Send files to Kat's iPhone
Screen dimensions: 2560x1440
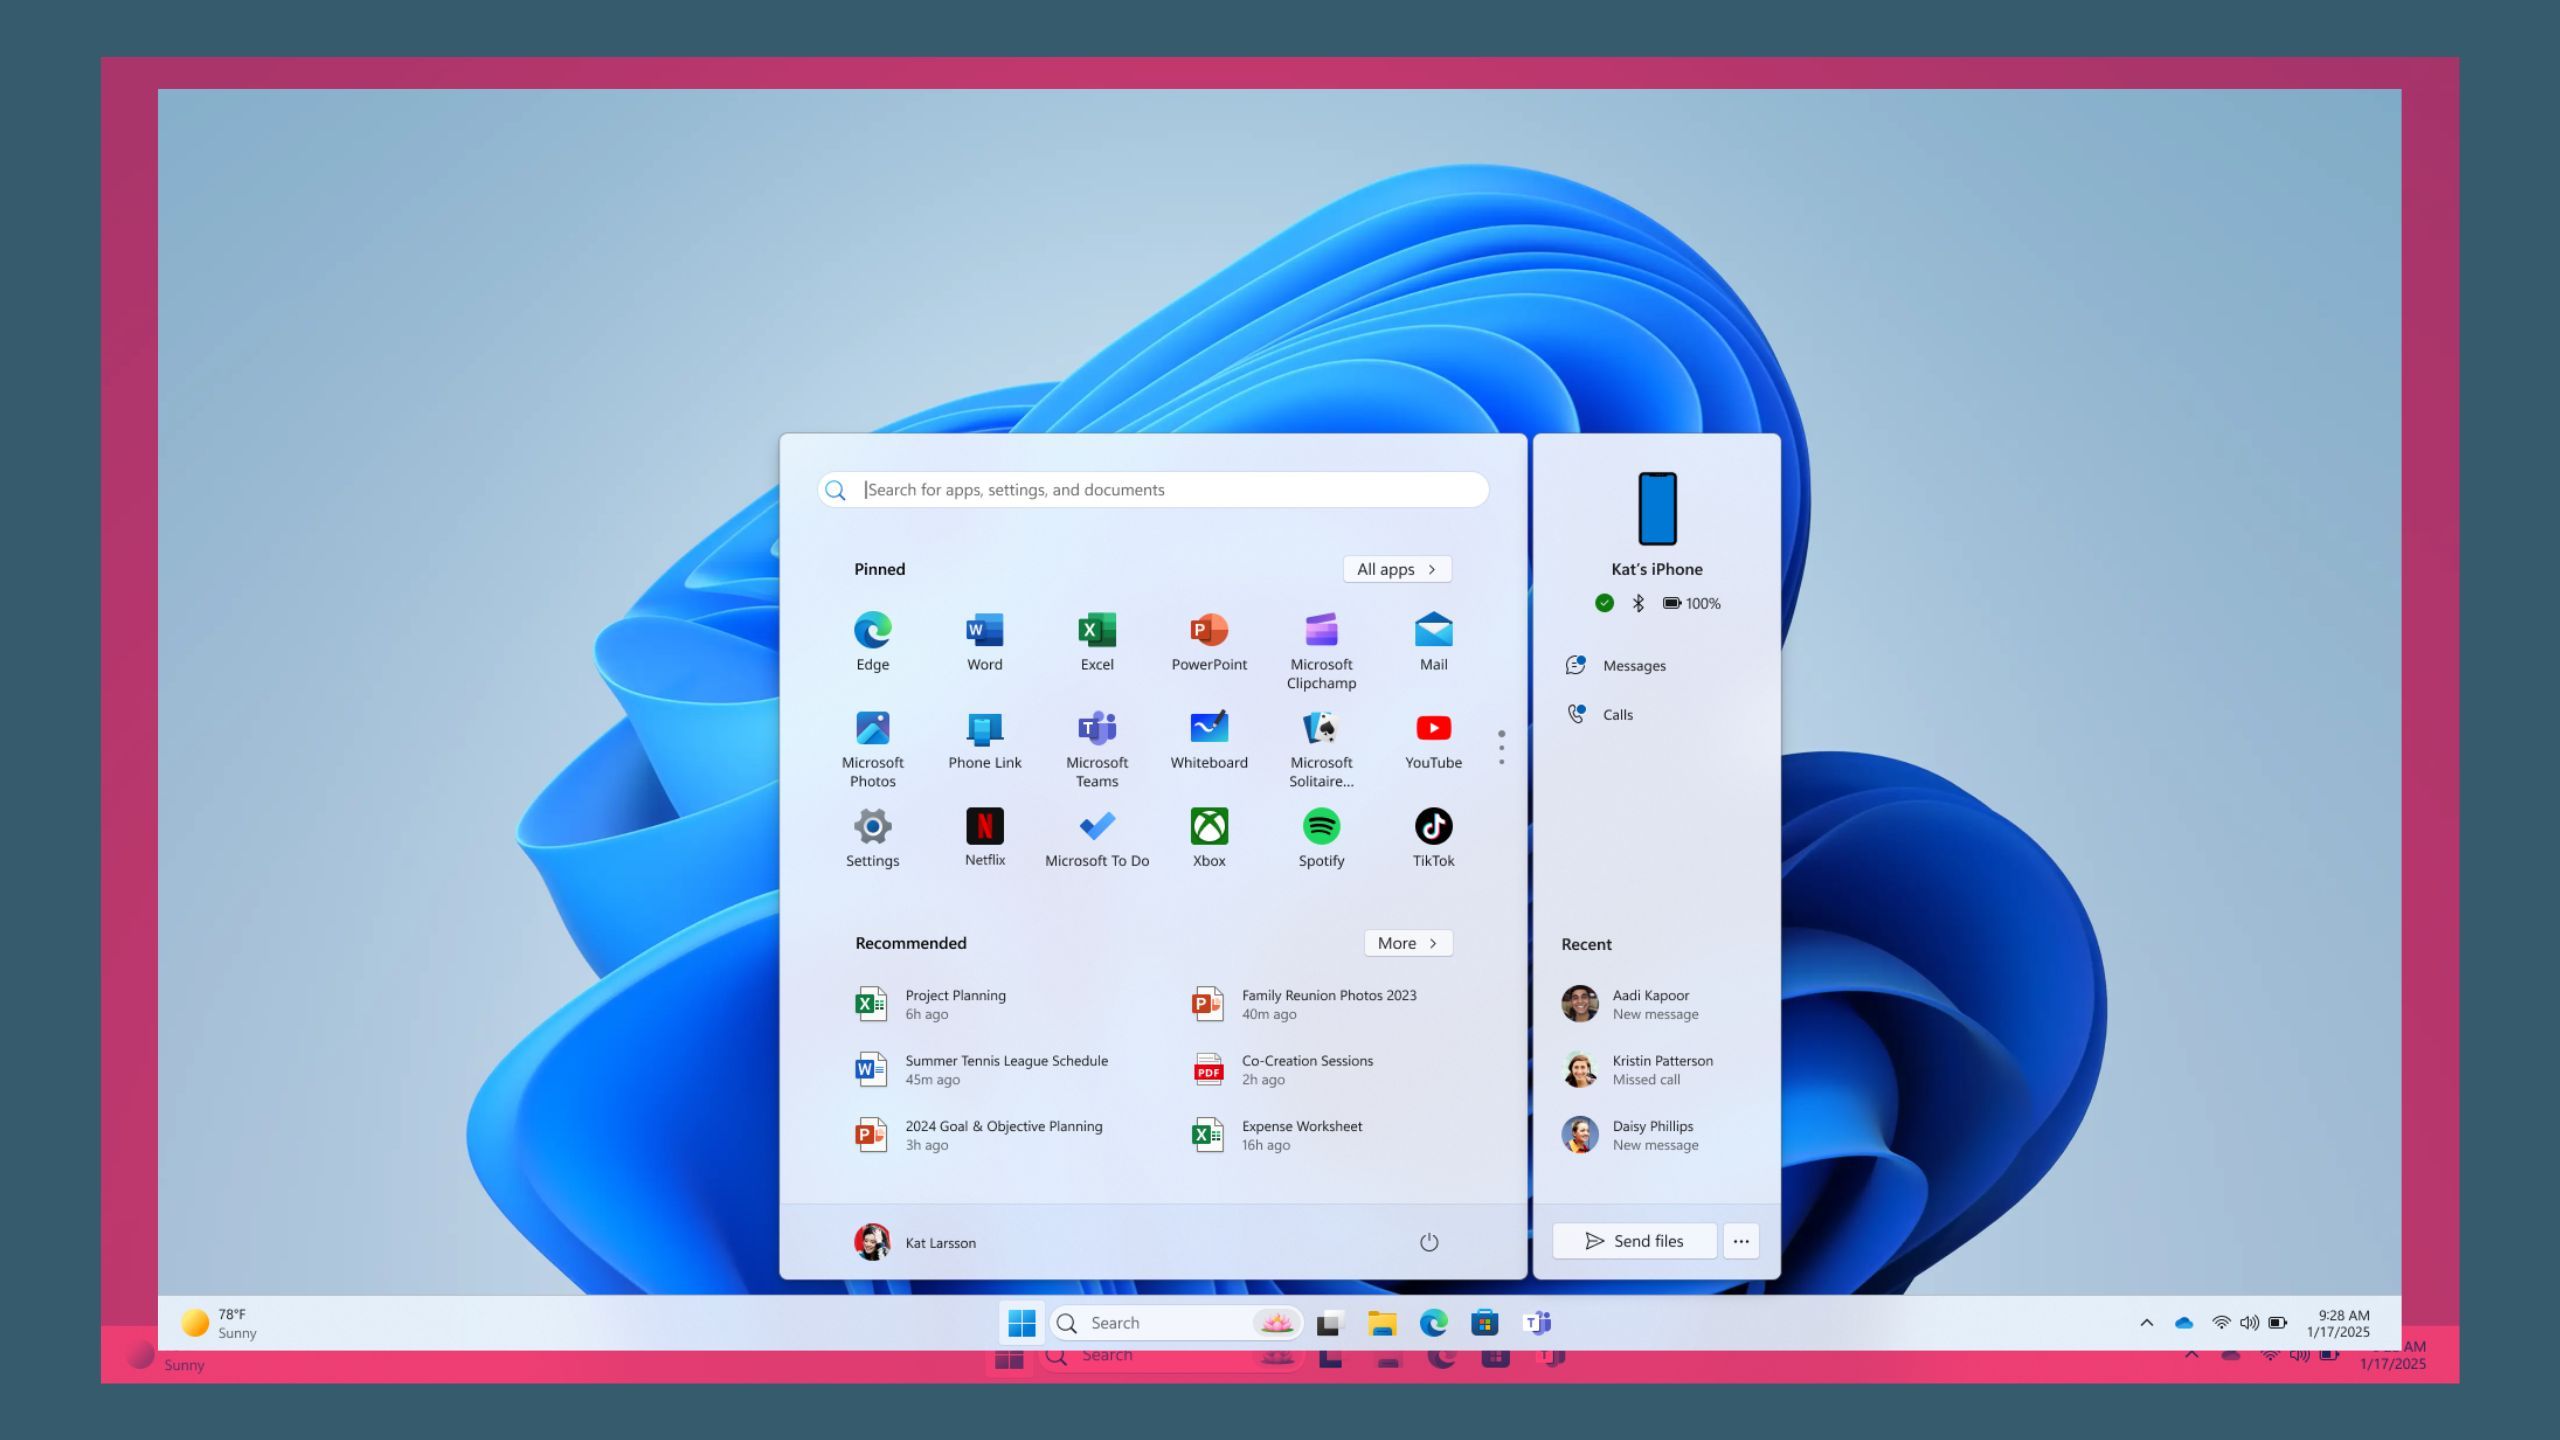tap(1633, 1241)
